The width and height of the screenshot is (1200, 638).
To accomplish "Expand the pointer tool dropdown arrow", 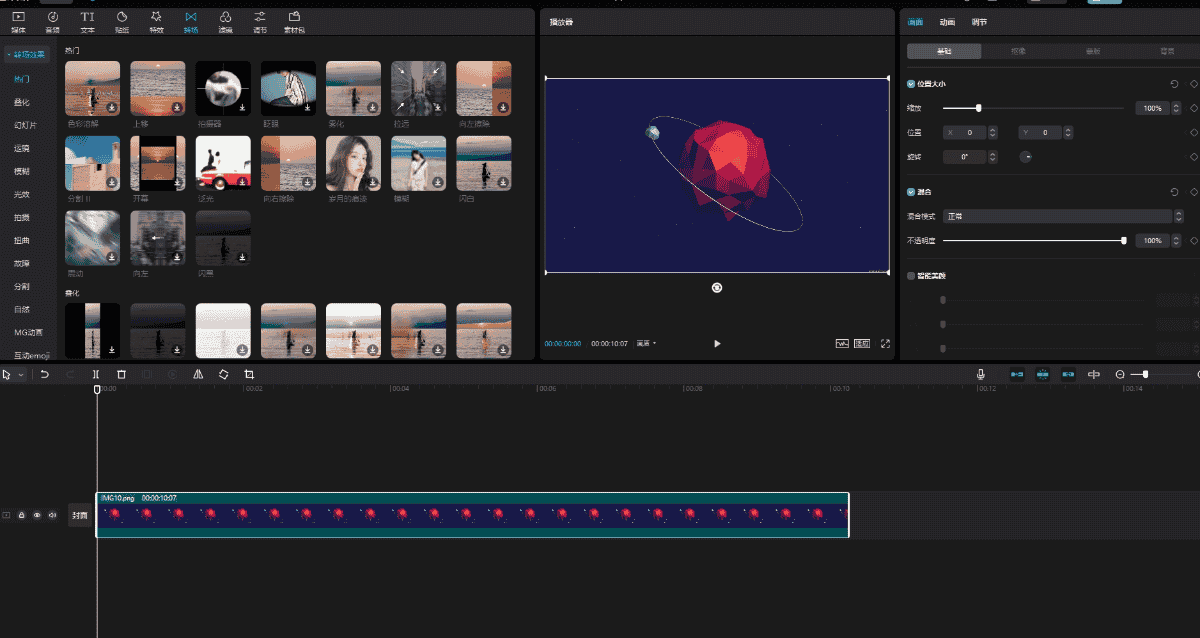I will point(21,374).
